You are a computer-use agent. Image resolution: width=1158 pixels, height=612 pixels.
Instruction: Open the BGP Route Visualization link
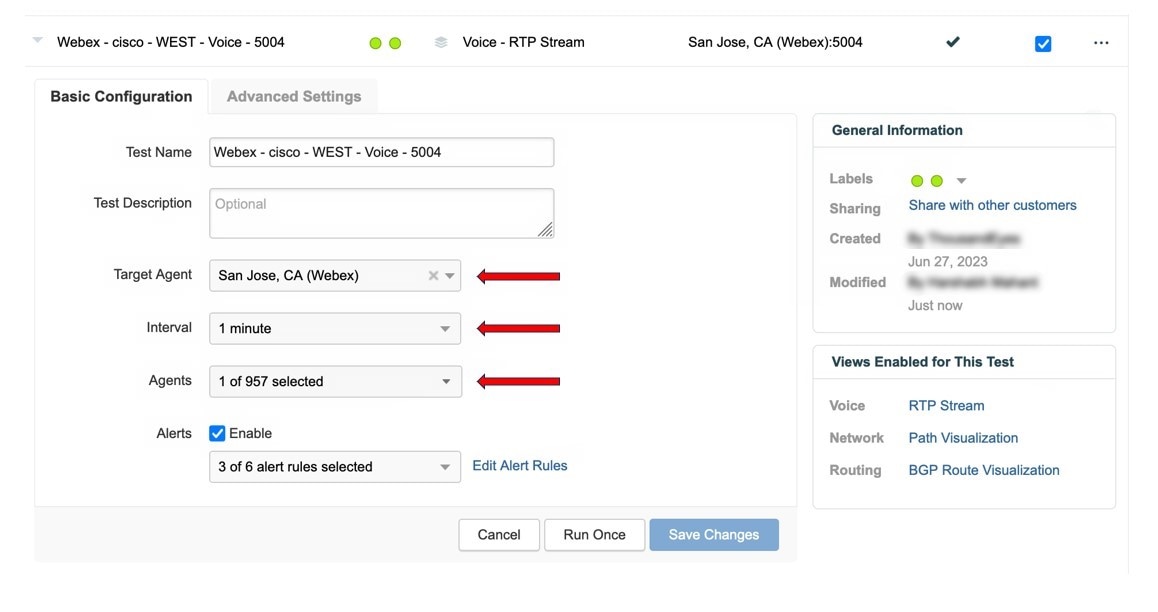(984, 470)
